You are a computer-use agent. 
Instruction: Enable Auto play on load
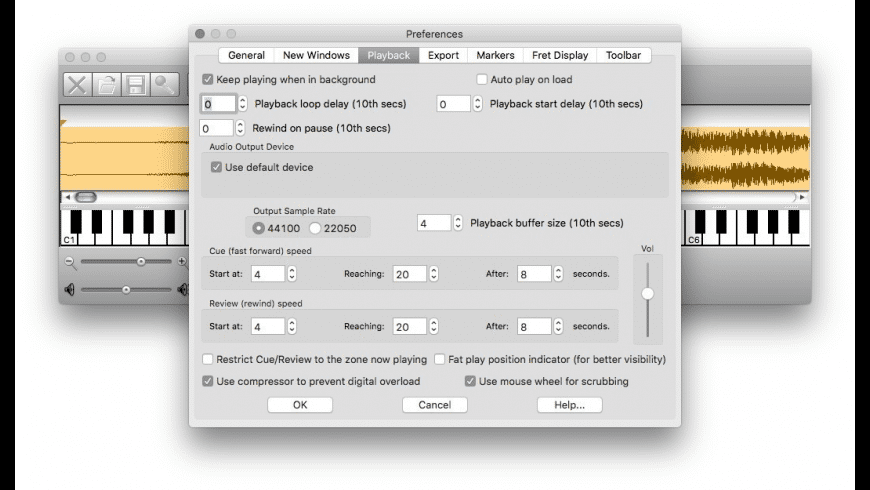482,79
